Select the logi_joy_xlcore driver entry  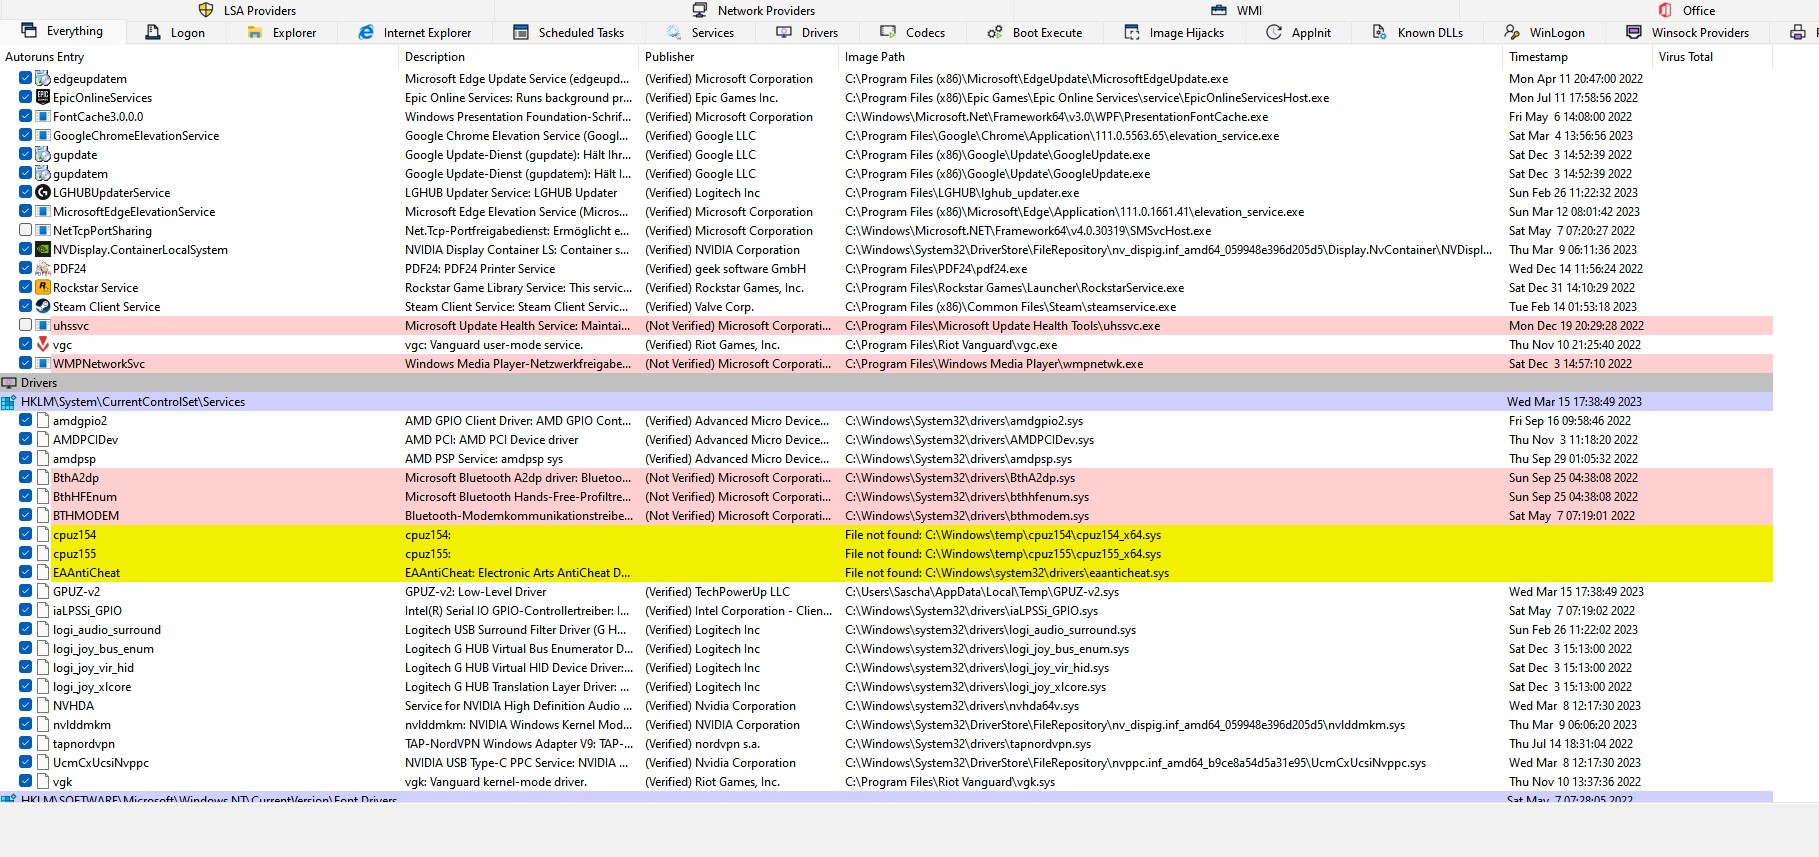click(886, 686)
